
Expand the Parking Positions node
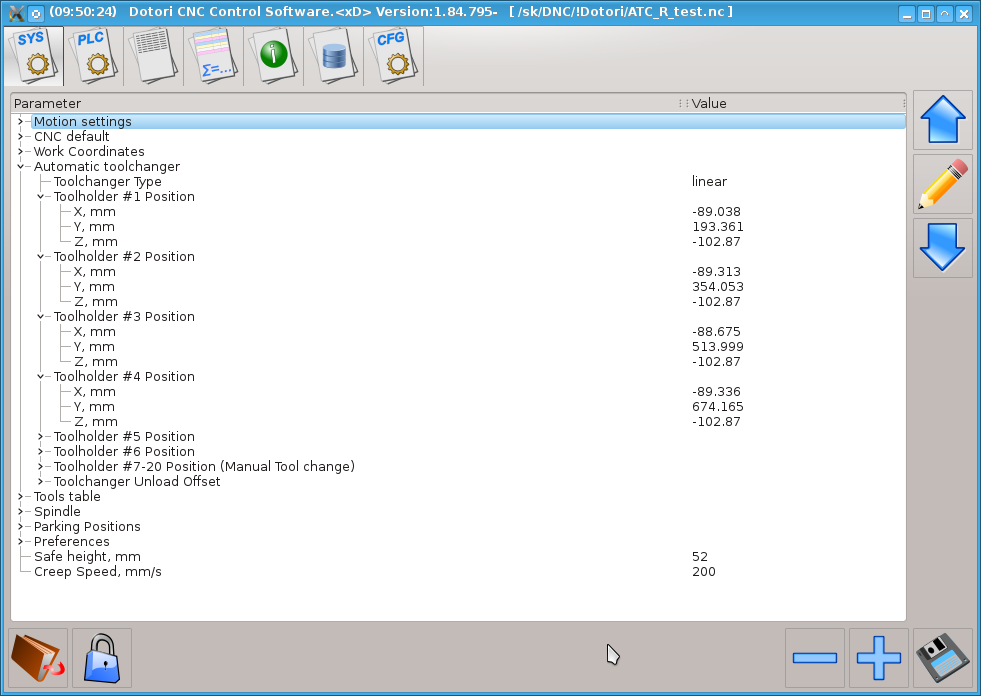click(x=21, y=527)
